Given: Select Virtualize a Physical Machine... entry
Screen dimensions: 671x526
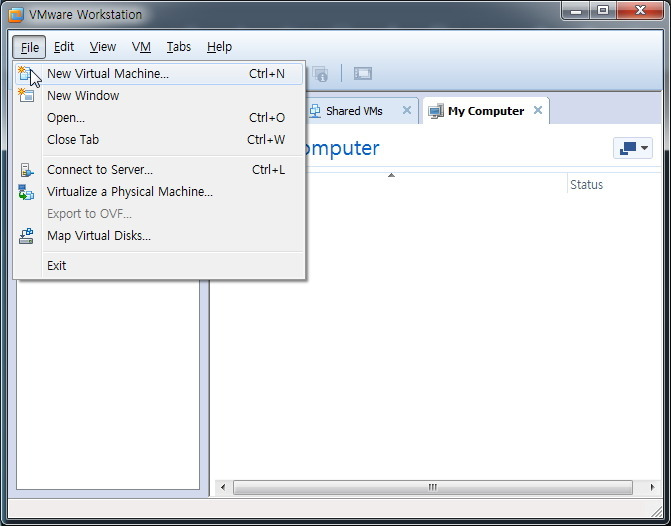Looking at the screenshot, I should [159, 192].
